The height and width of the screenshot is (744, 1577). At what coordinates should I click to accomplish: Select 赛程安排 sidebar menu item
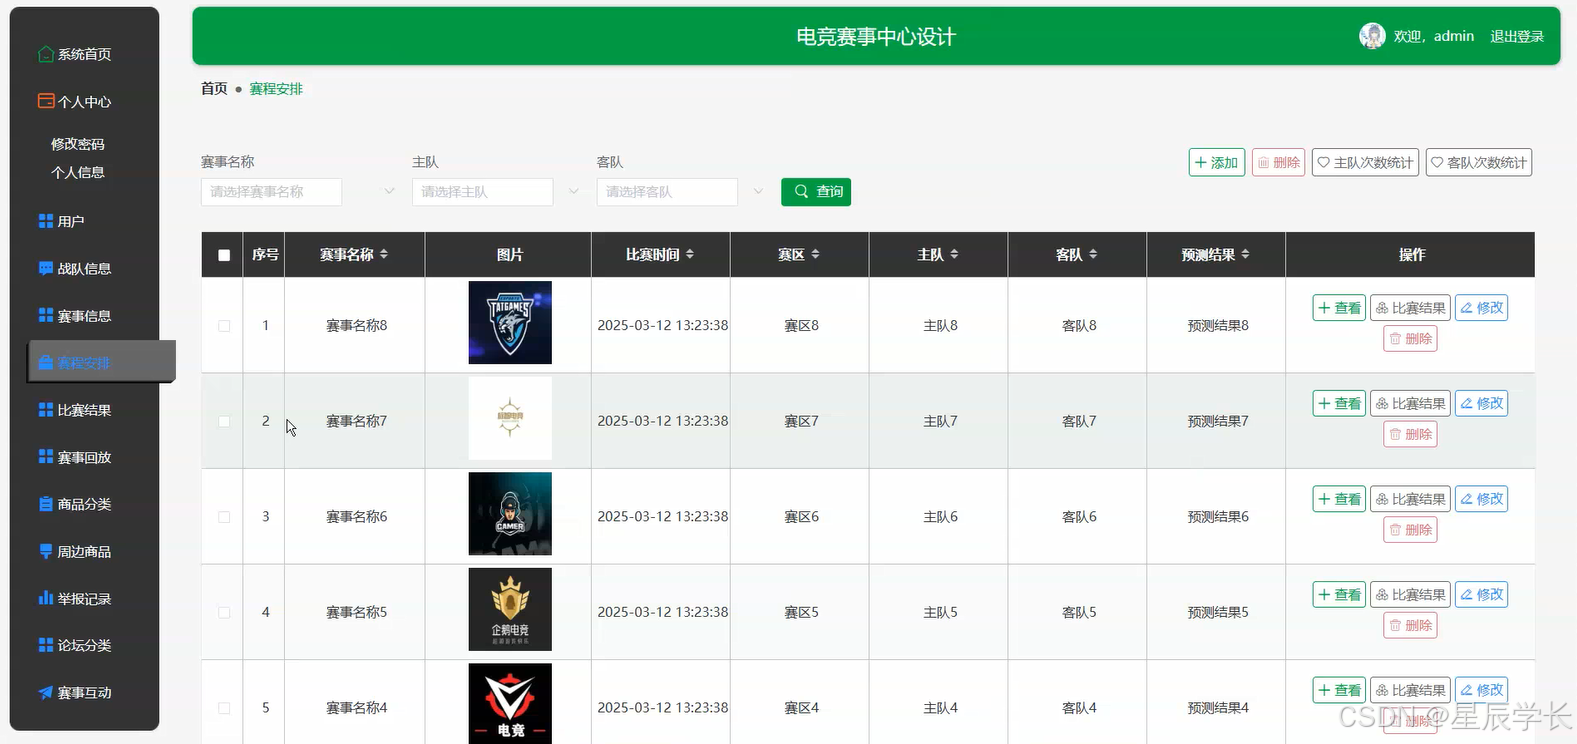point(101,362)
